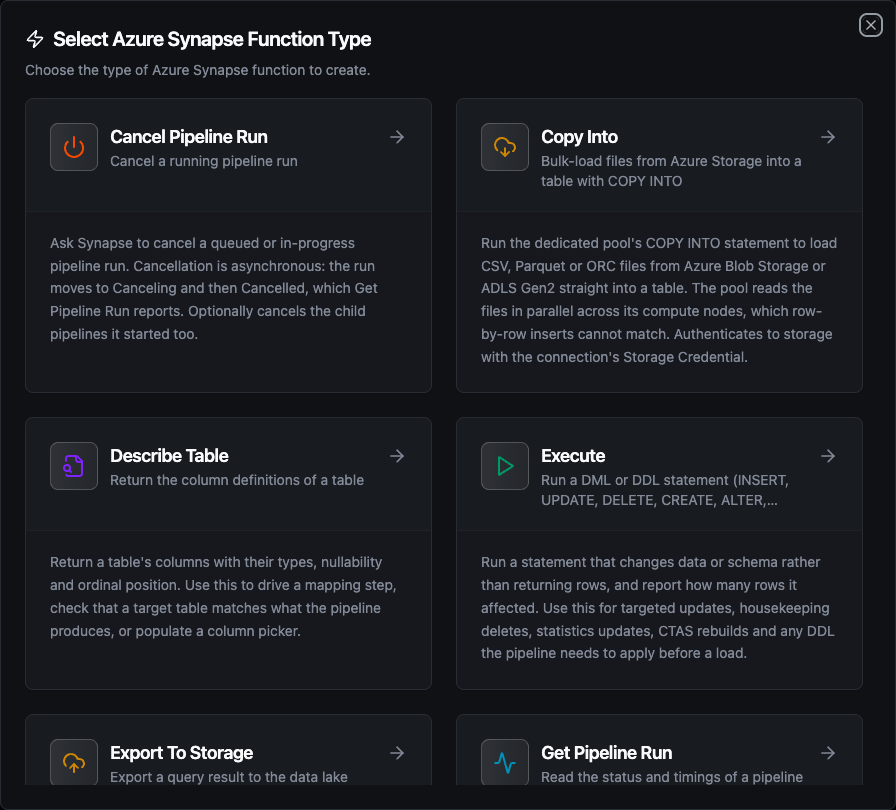
Task: Click the lightning bolt icon beside dialog title
Action: [x=35, y=39]
